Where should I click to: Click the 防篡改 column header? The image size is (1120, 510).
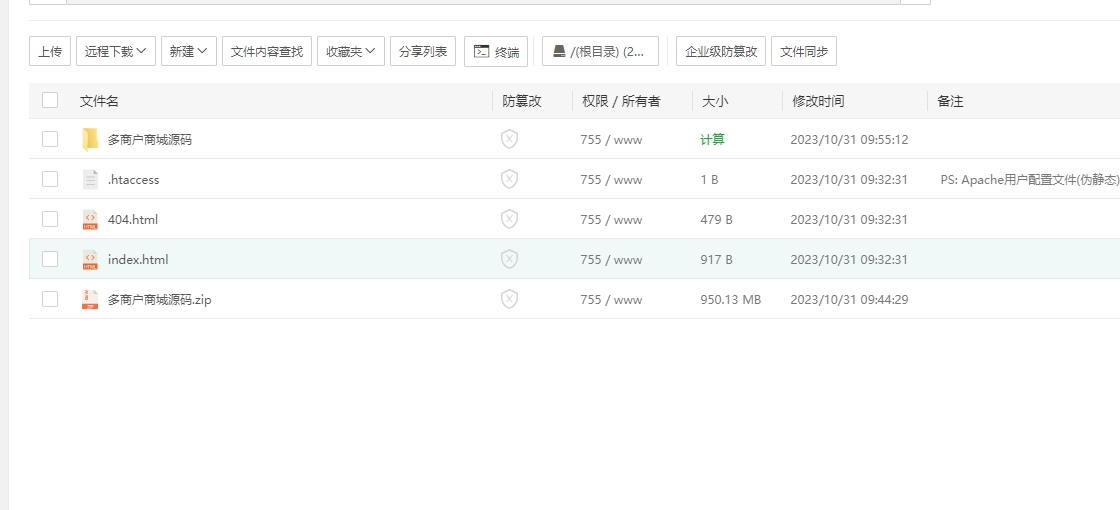522,101
